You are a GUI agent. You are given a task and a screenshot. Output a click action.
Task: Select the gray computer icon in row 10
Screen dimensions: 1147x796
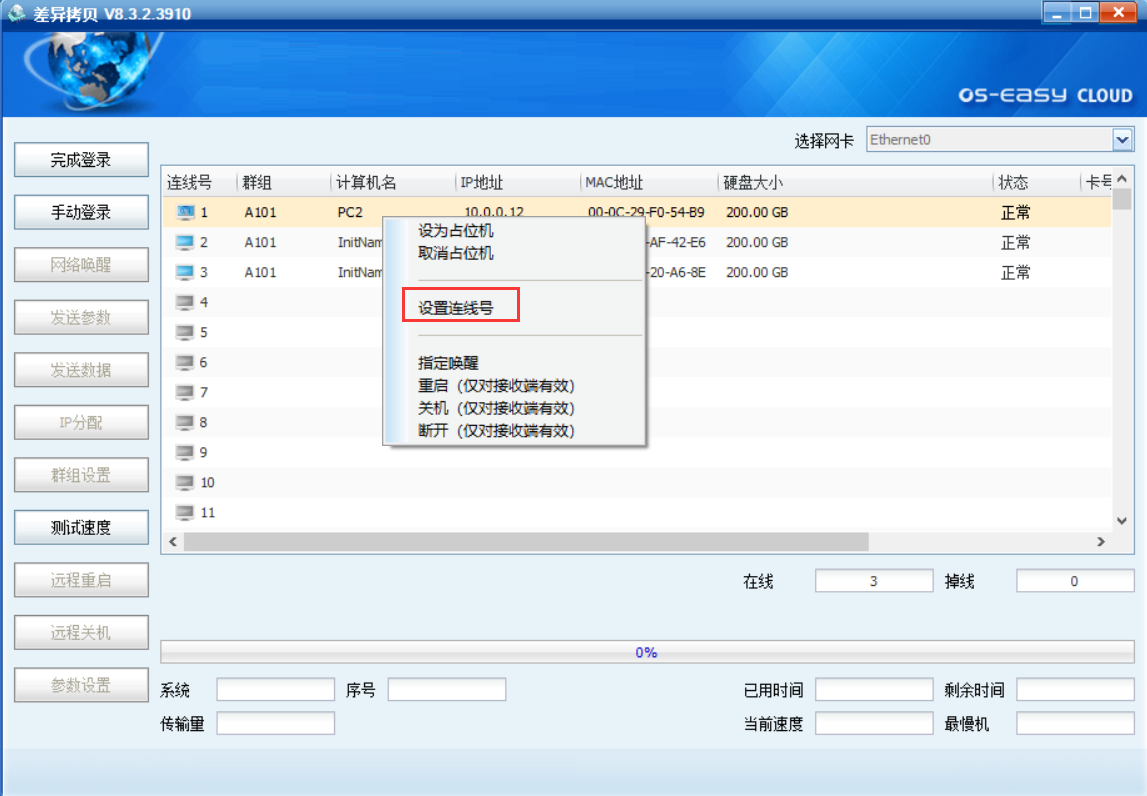185,482
